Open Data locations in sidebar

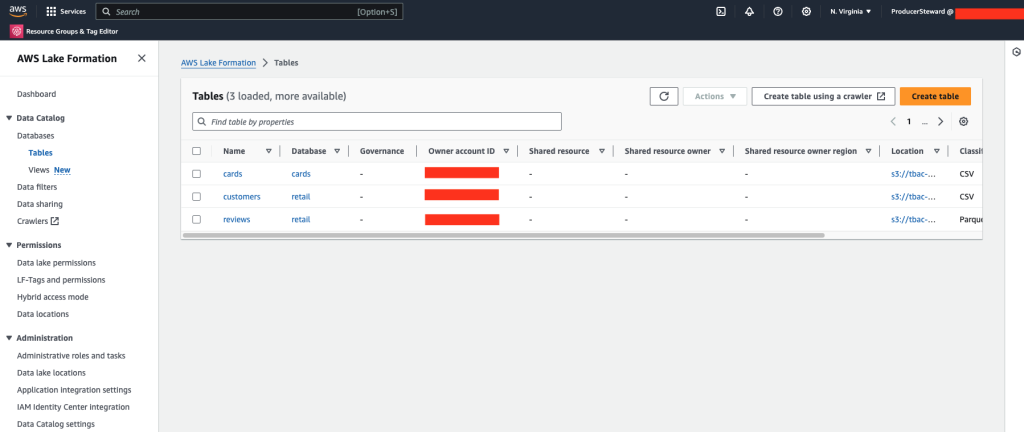tap(43, 314)
